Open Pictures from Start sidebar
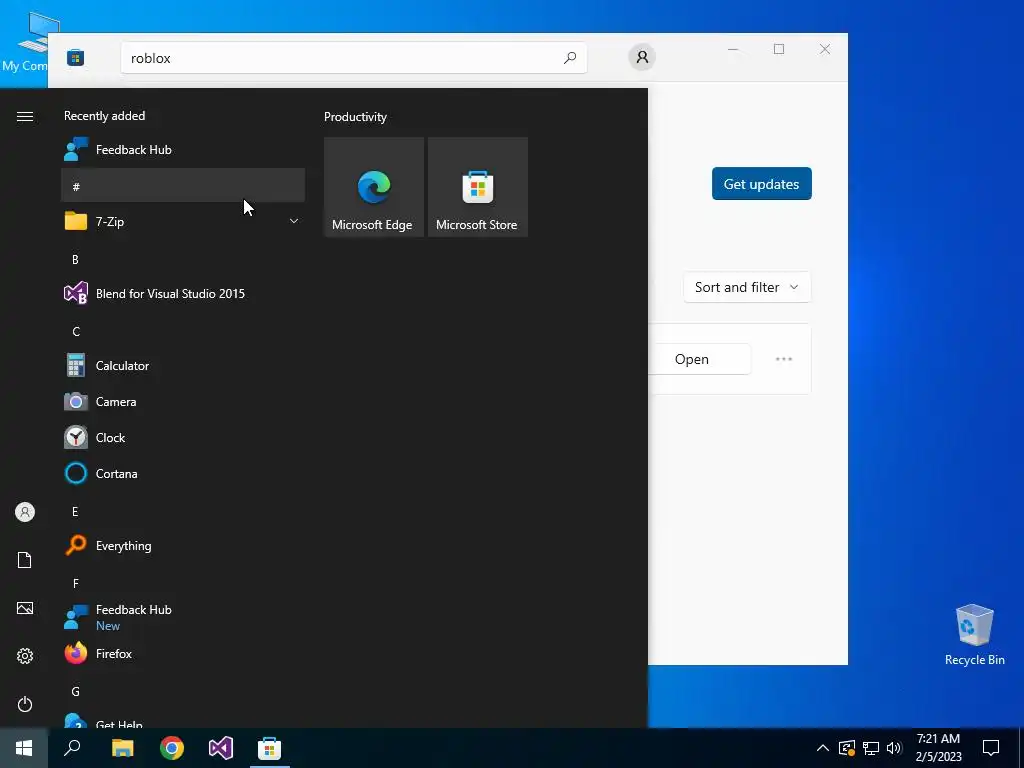Viewport: 1024px width, 768px height. tap(25, 608)
